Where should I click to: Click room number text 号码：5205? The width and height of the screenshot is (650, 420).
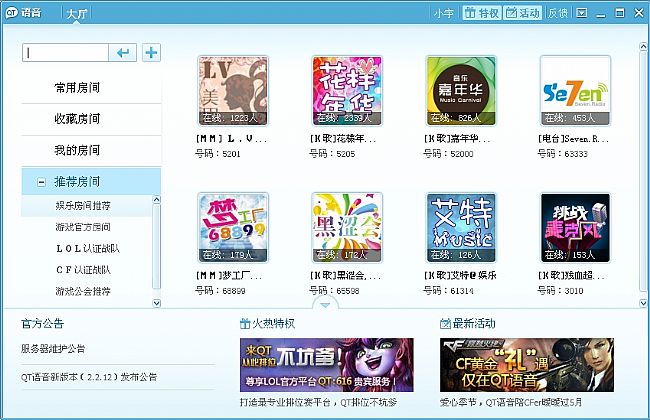332,154
